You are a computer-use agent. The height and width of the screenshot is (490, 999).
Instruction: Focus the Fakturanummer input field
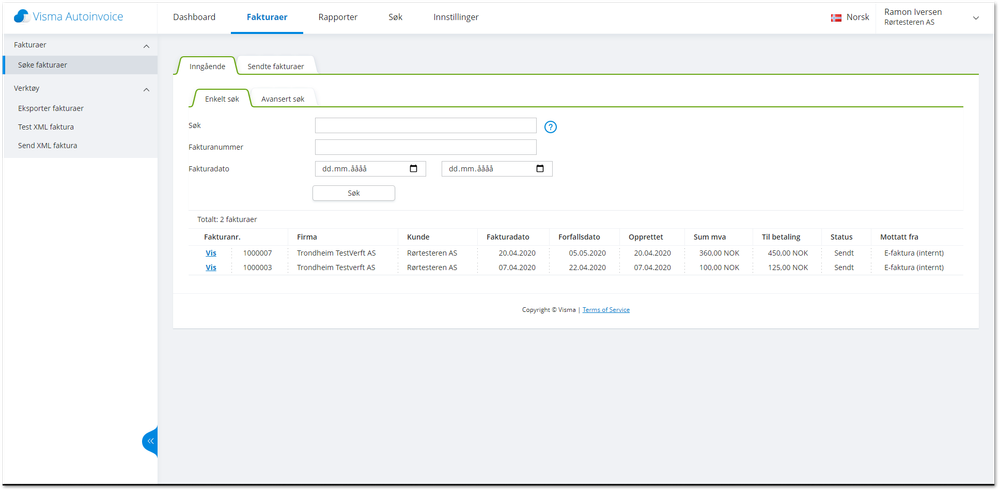click(x=426, y=147)
